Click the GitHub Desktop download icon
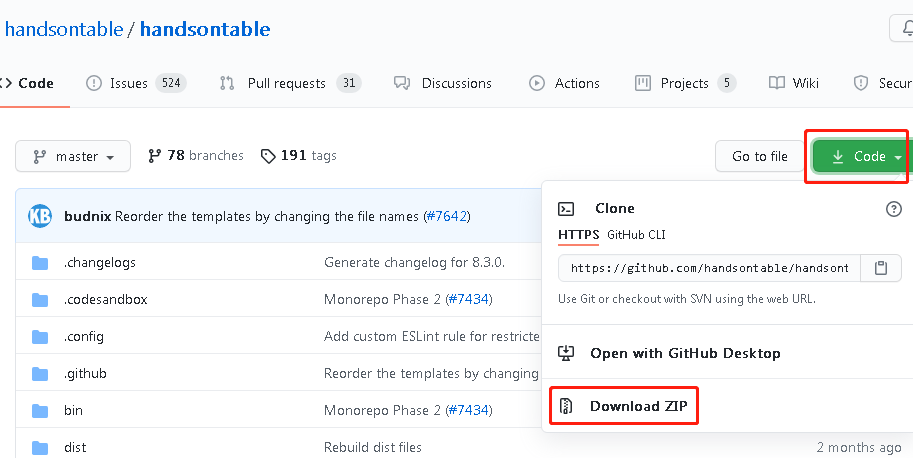 click(566, 353)
